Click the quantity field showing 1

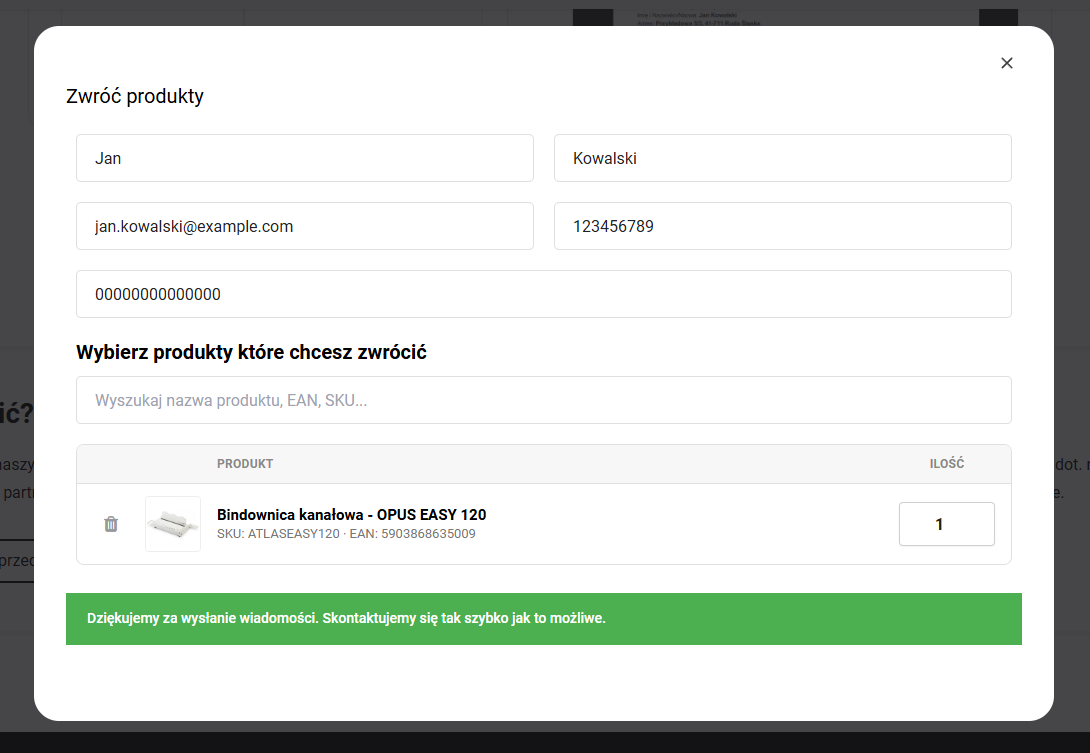[947, 524]
